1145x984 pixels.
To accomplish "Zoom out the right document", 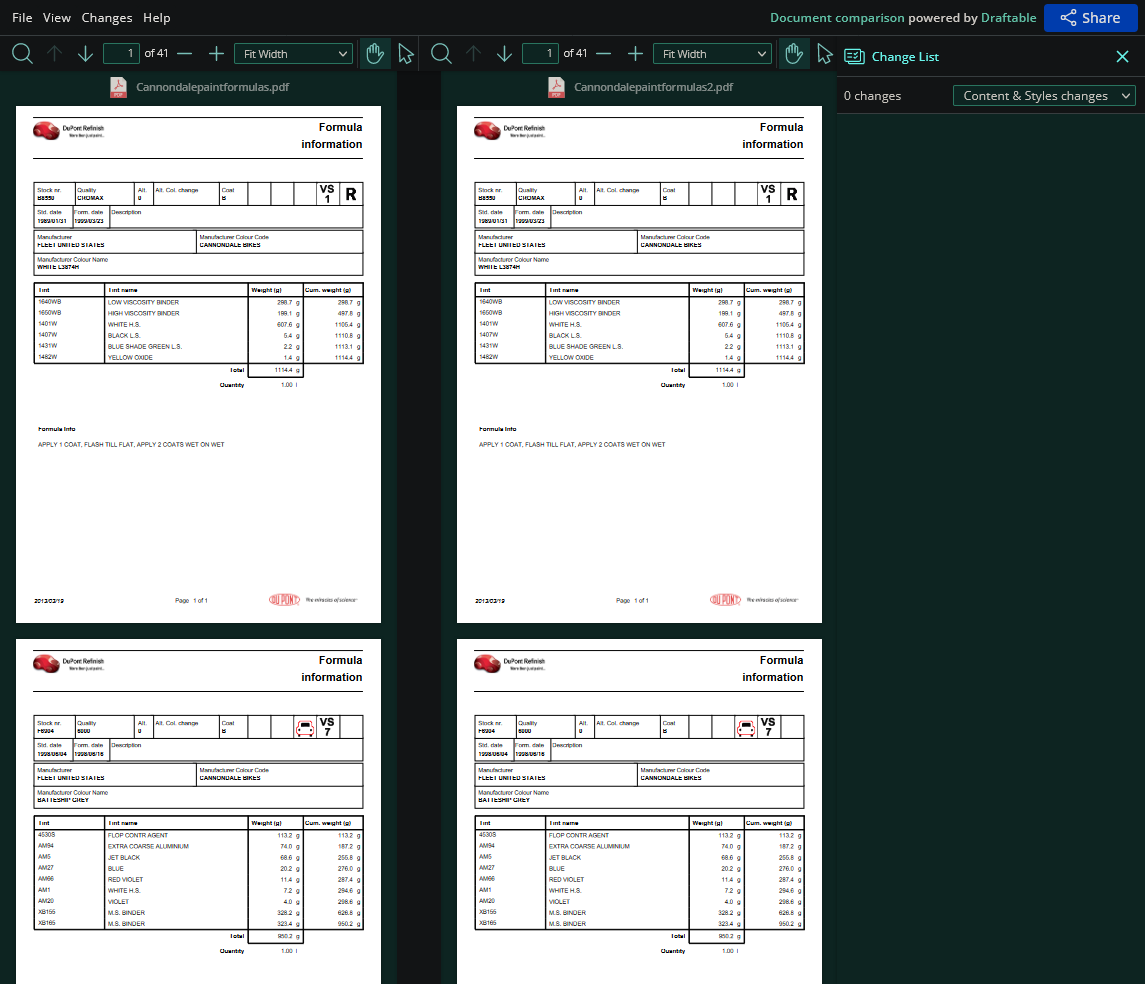I will coord(604,53).
